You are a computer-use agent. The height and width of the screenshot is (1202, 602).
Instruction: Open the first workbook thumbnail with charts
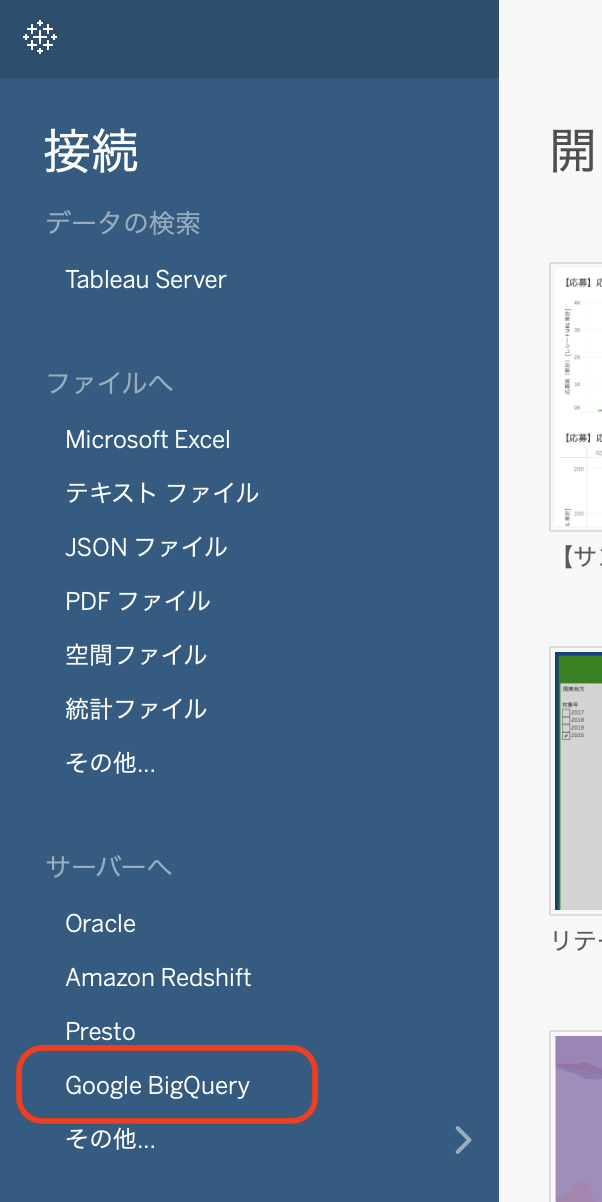pos(576,397)
